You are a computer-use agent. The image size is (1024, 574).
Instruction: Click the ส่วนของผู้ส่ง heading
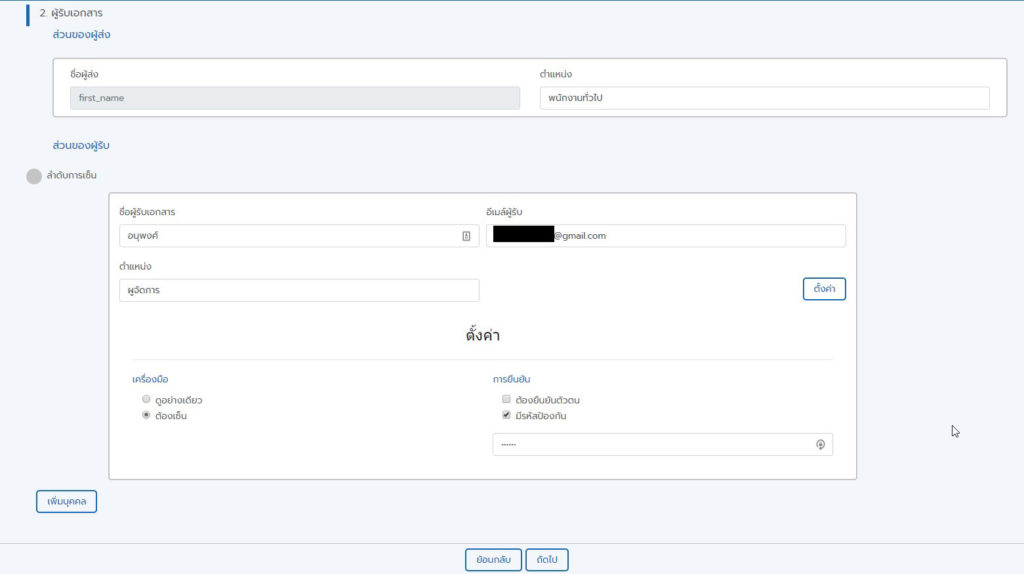click(81, 35)
